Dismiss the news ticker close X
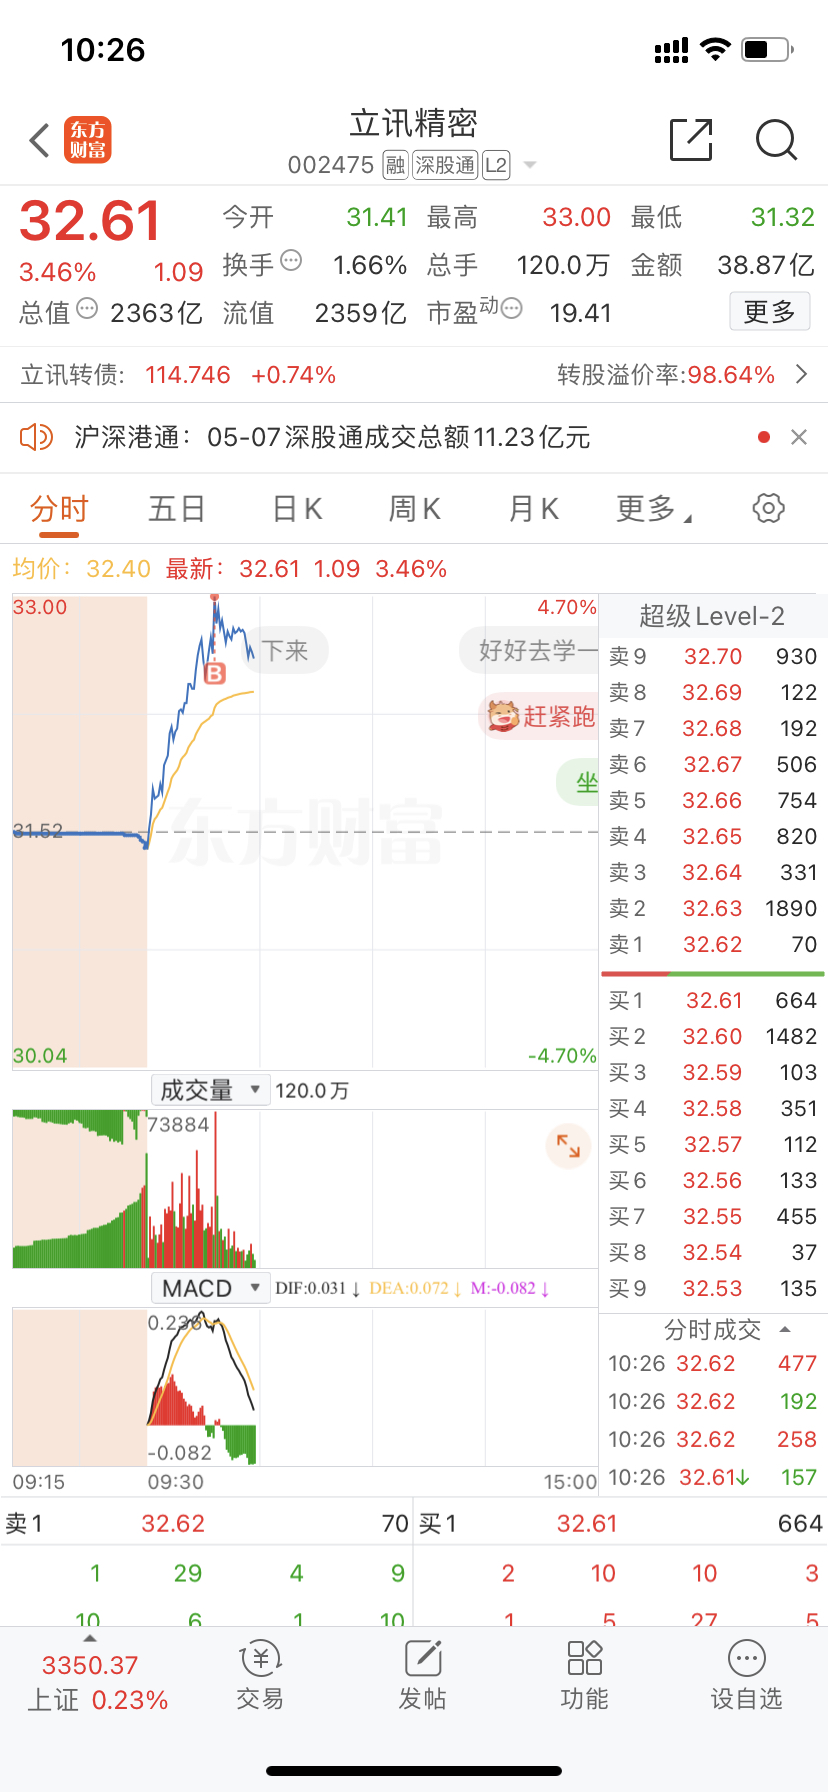 pos(799,437)
